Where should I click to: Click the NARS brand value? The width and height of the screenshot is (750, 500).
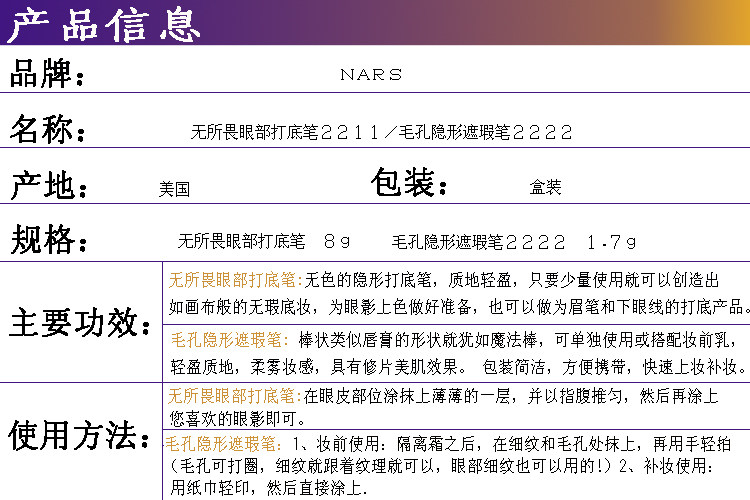pyautogui.click(x=371, y=75)
